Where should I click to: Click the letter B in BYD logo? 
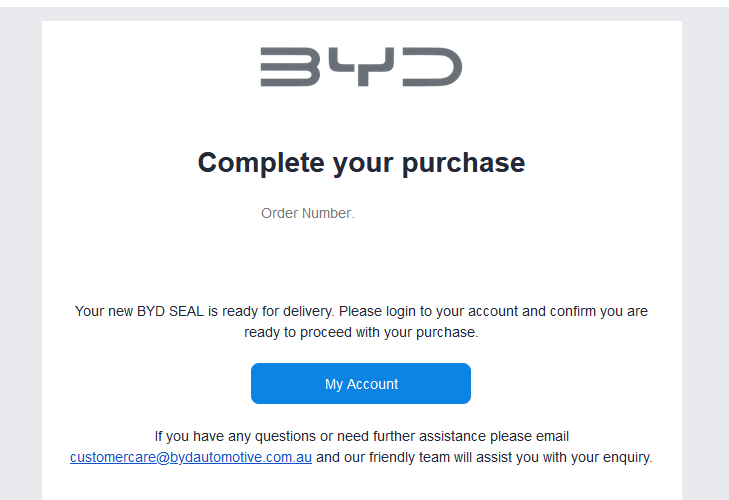pyautogui.click(x=289, y=66)
